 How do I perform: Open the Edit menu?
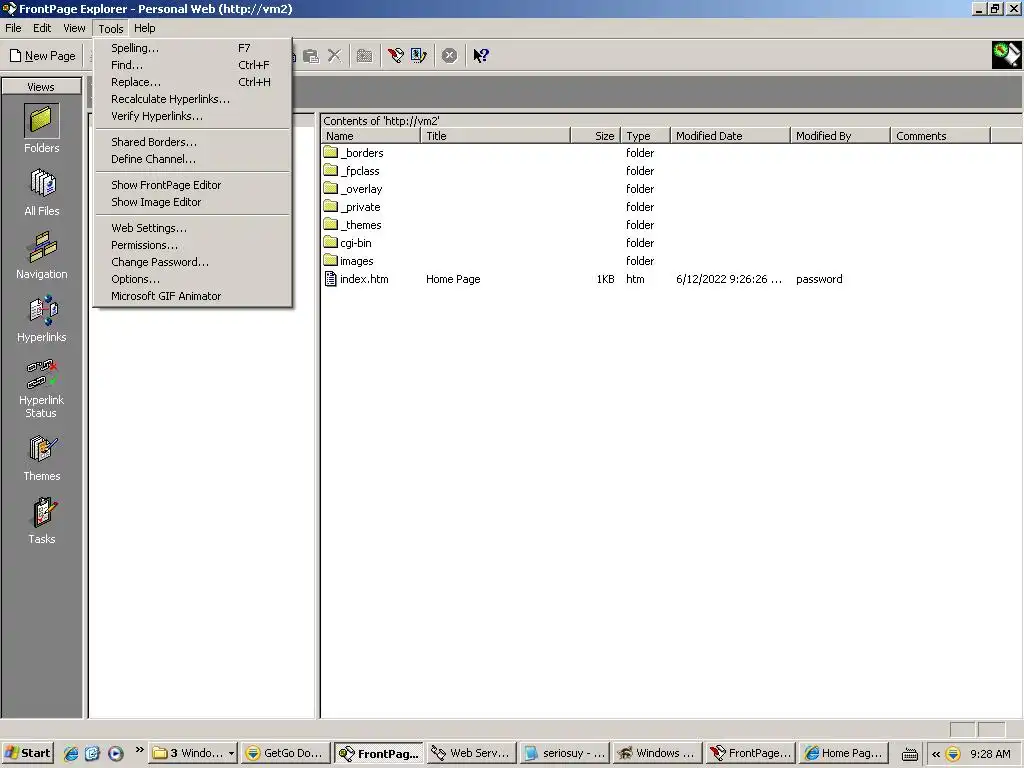click(42, 28)
